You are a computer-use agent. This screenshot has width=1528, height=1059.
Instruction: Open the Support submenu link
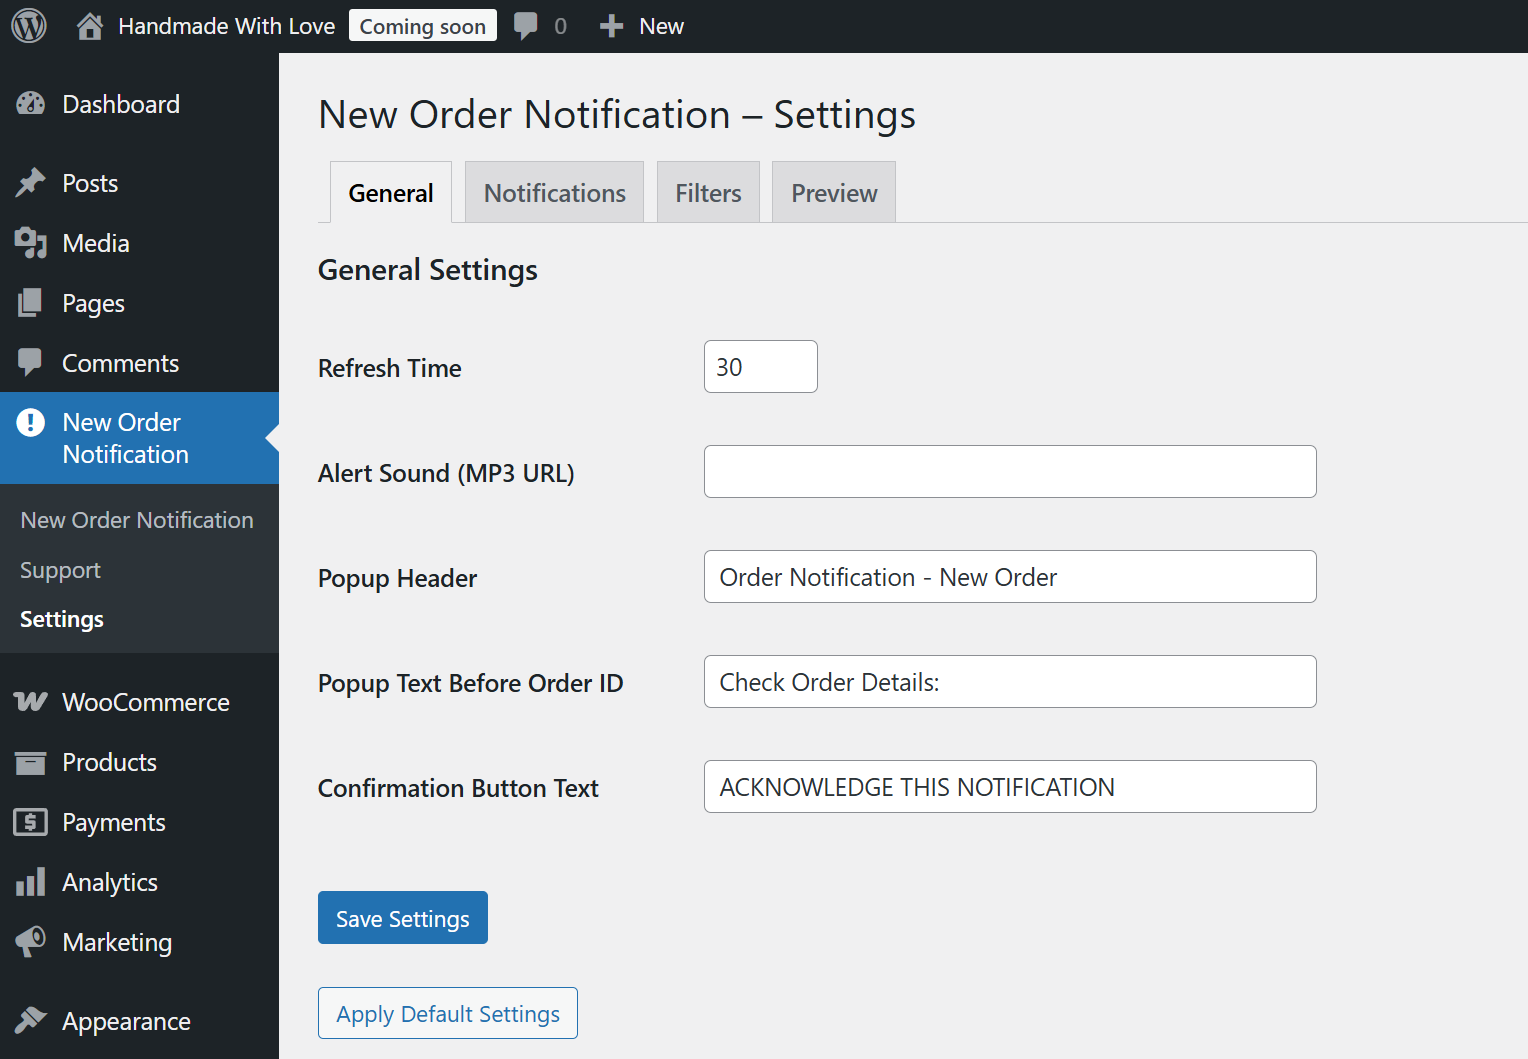(60, 569)
